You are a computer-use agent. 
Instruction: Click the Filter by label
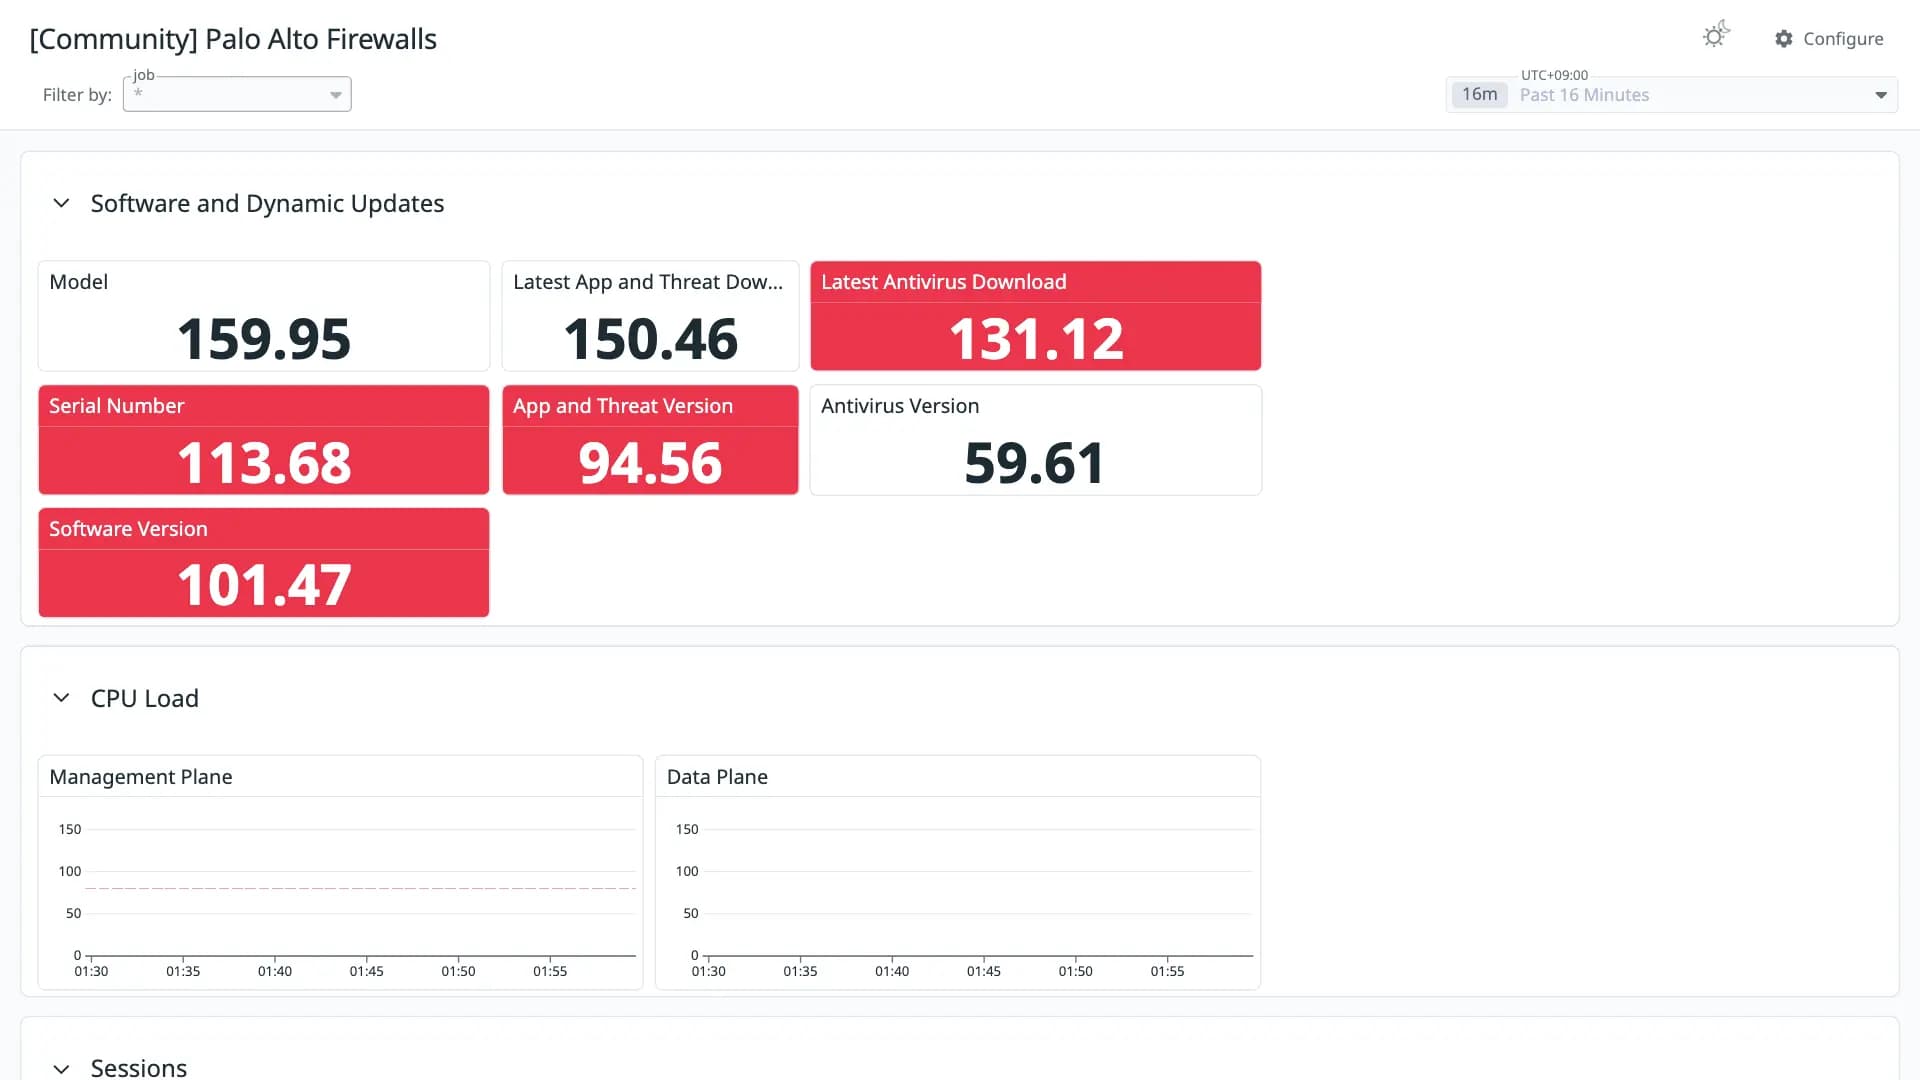[77, 95]
